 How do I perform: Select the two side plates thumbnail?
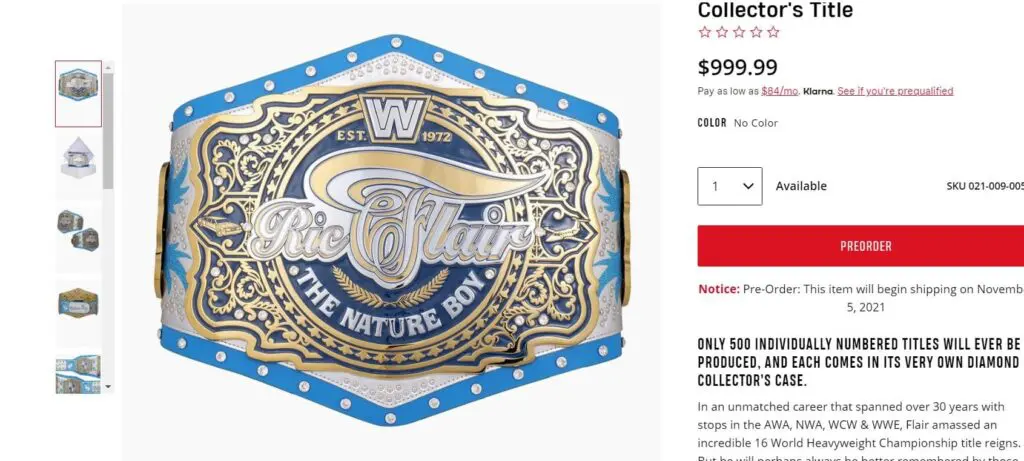coord(78,231)
